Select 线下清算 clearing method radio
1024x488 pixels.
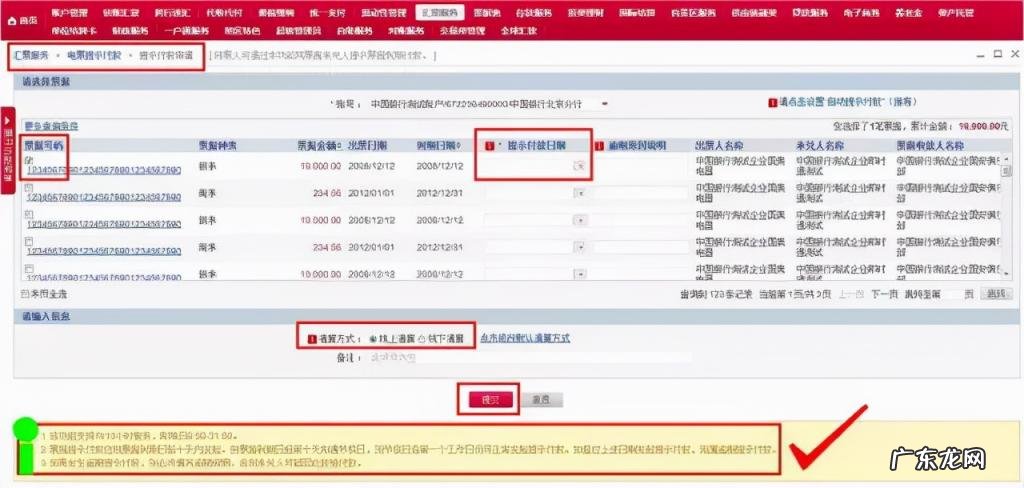click(x=422, y=339)
